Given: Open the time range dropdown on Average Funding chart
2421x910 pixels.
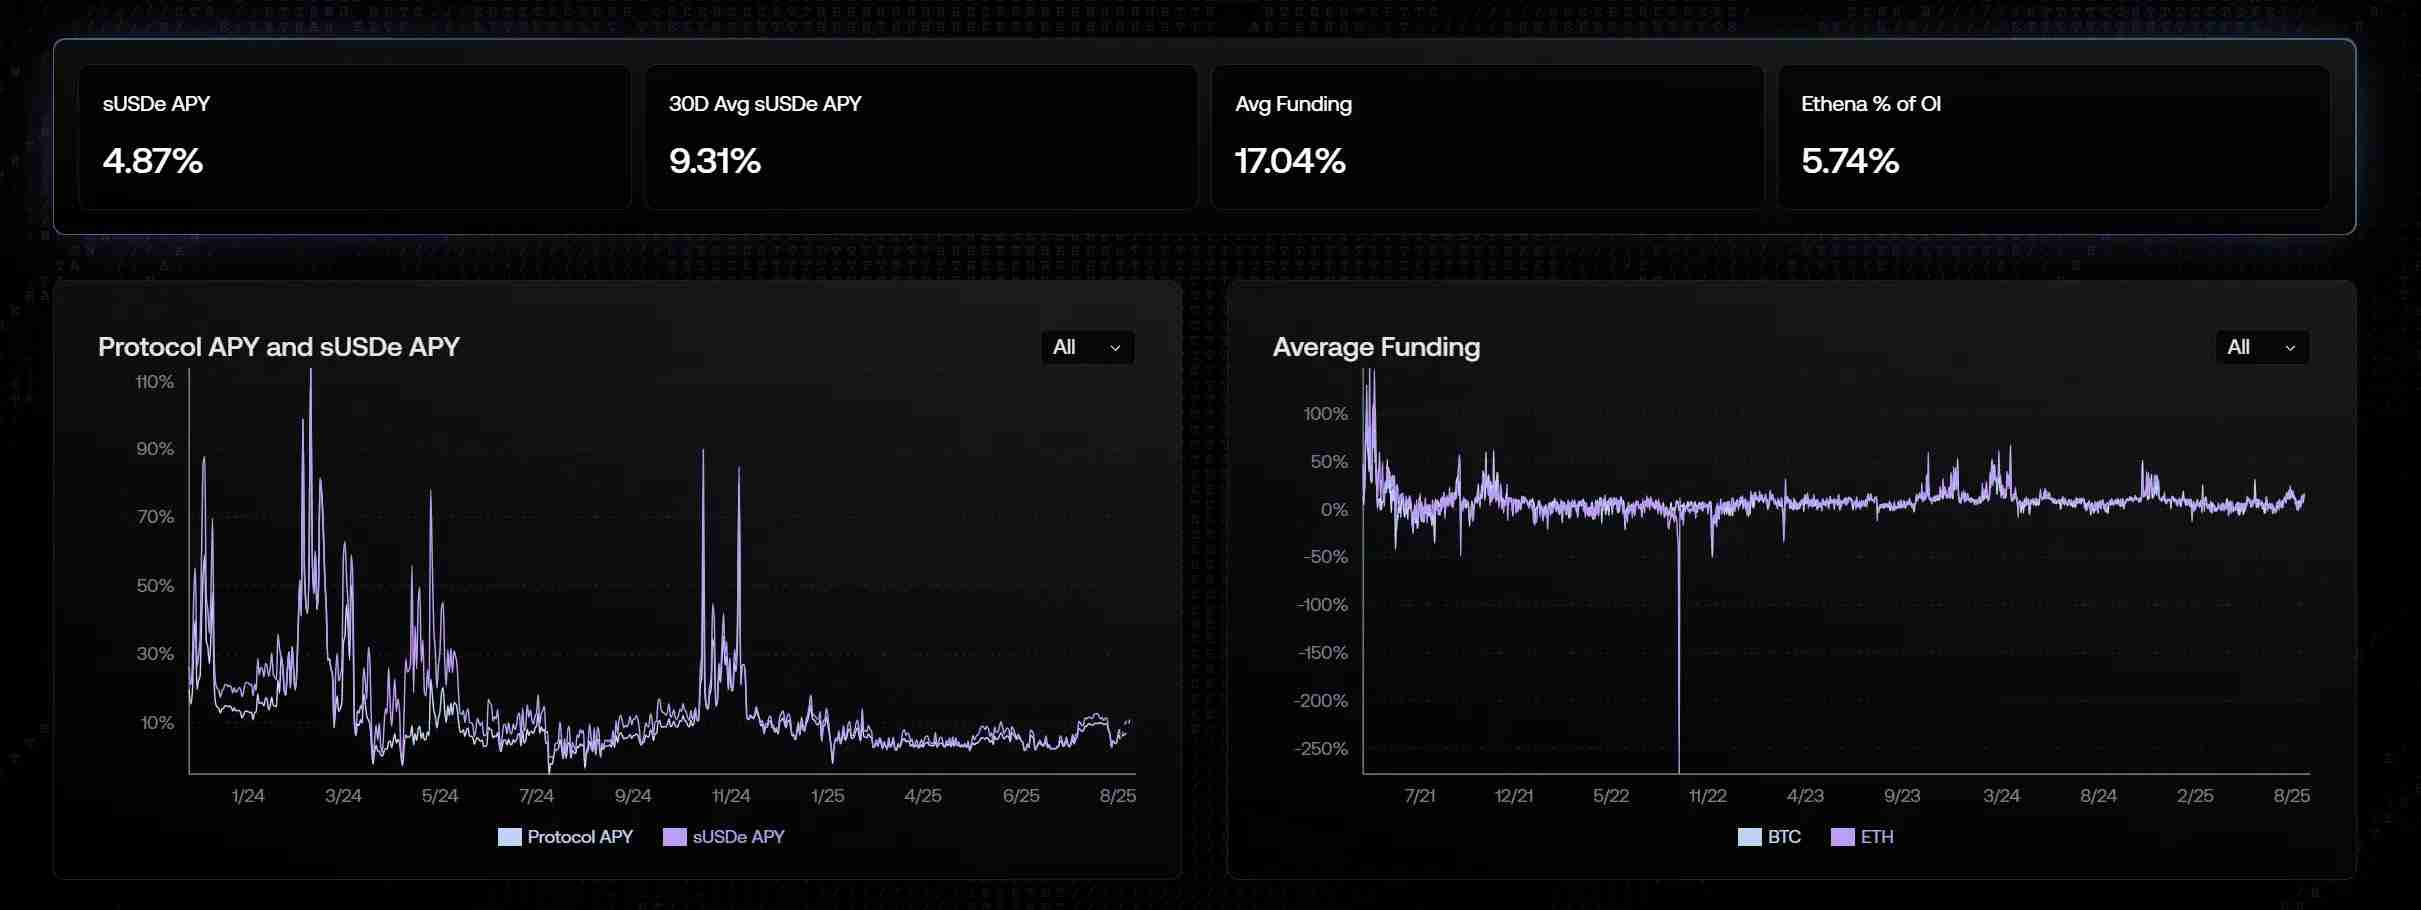Looking at the screenshot, I should tap(2260, 347).
